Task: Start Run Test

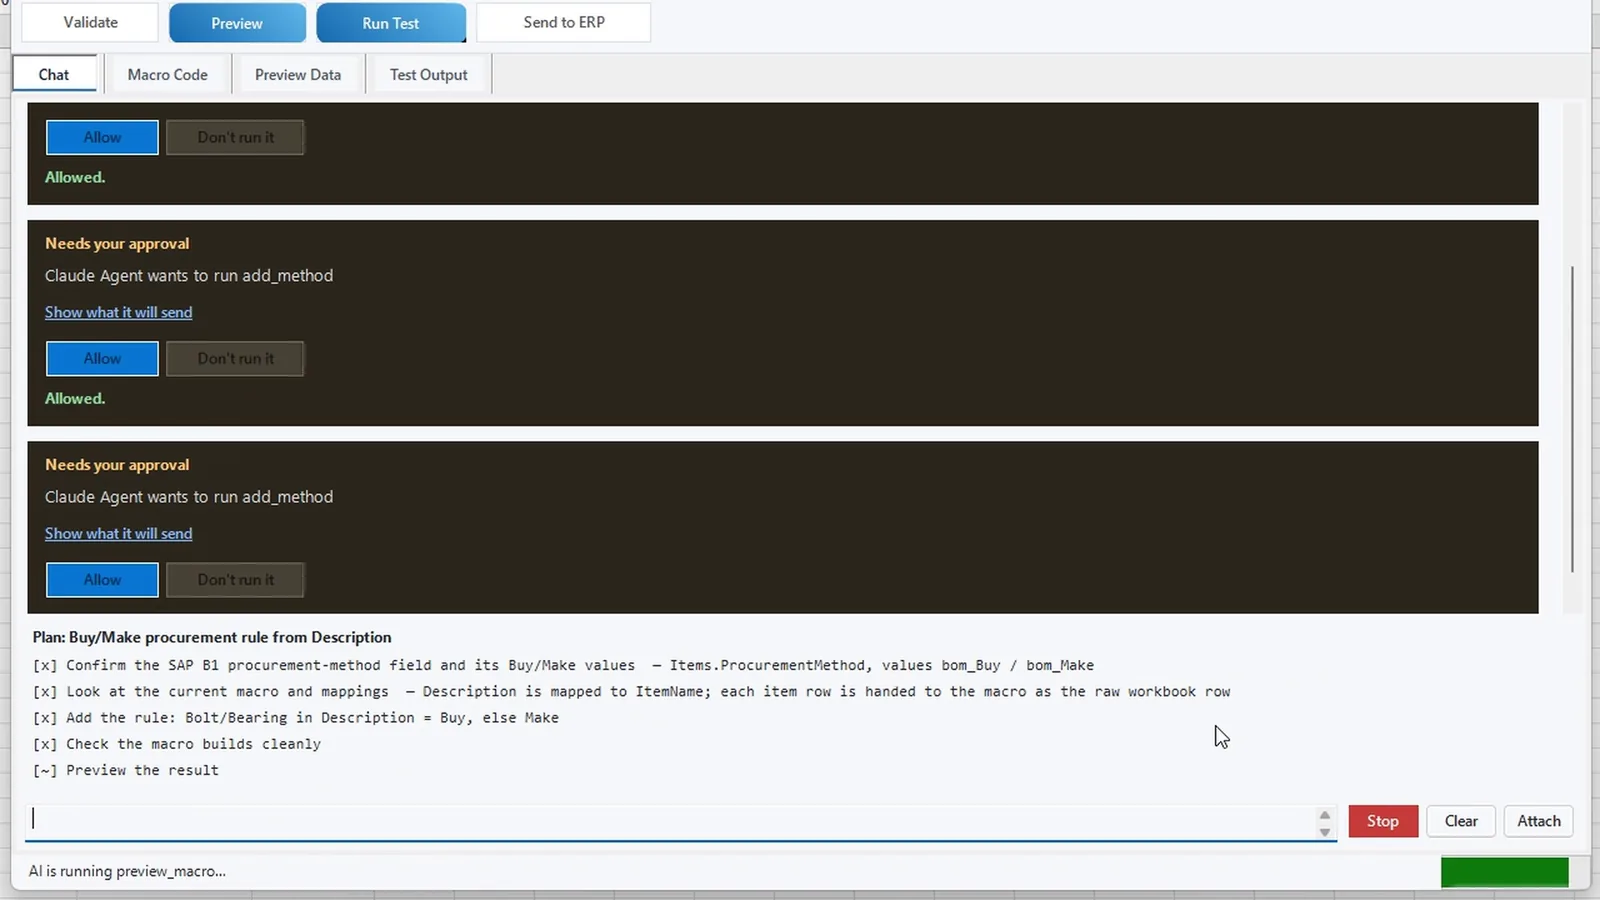Action: pos(391,23)
